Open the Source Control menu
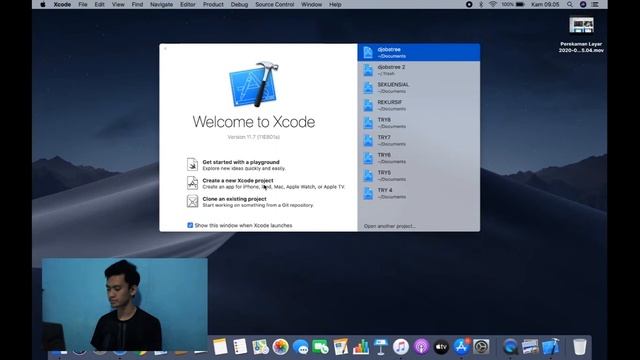This screenshot has width=640, height=360. click(275, 4)
